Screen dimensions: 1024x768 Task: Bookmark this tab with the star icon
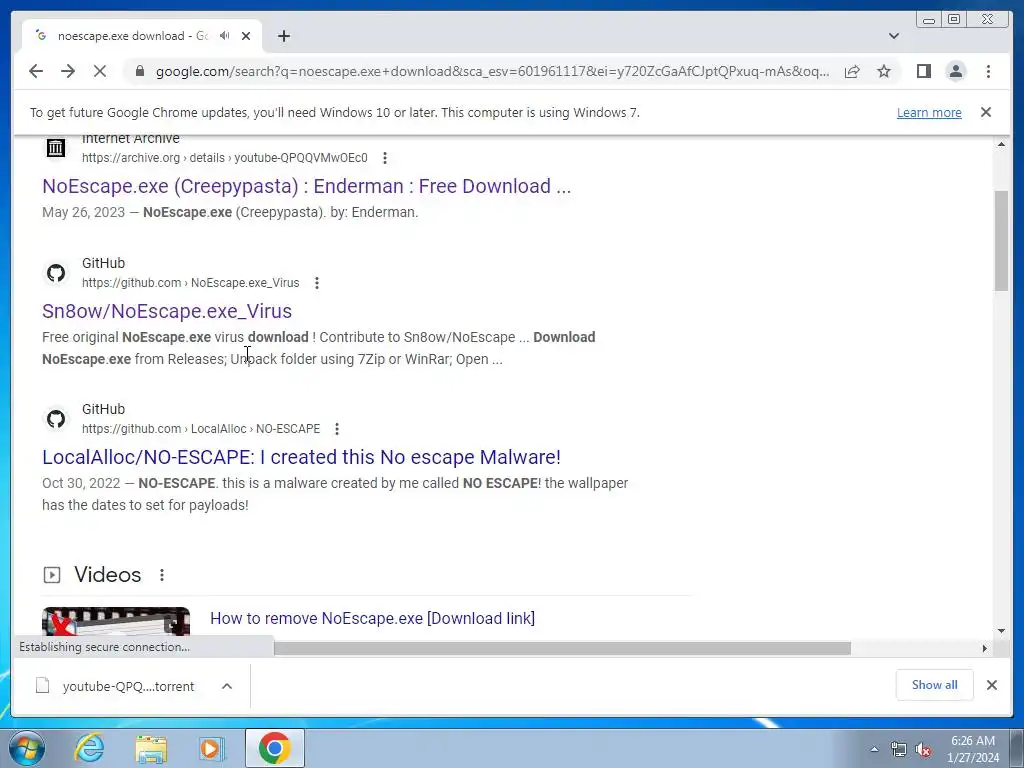click(884, 71)
